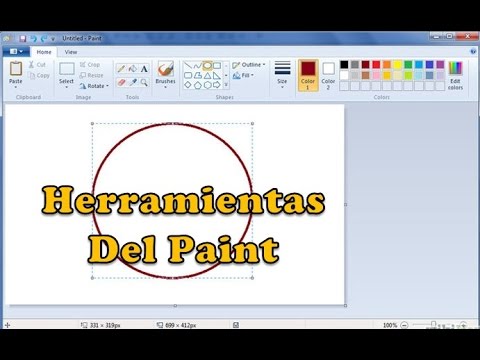Click the selection bottom-right corner handle
This screenshot has height=360, width=480.
click(252, 278)
